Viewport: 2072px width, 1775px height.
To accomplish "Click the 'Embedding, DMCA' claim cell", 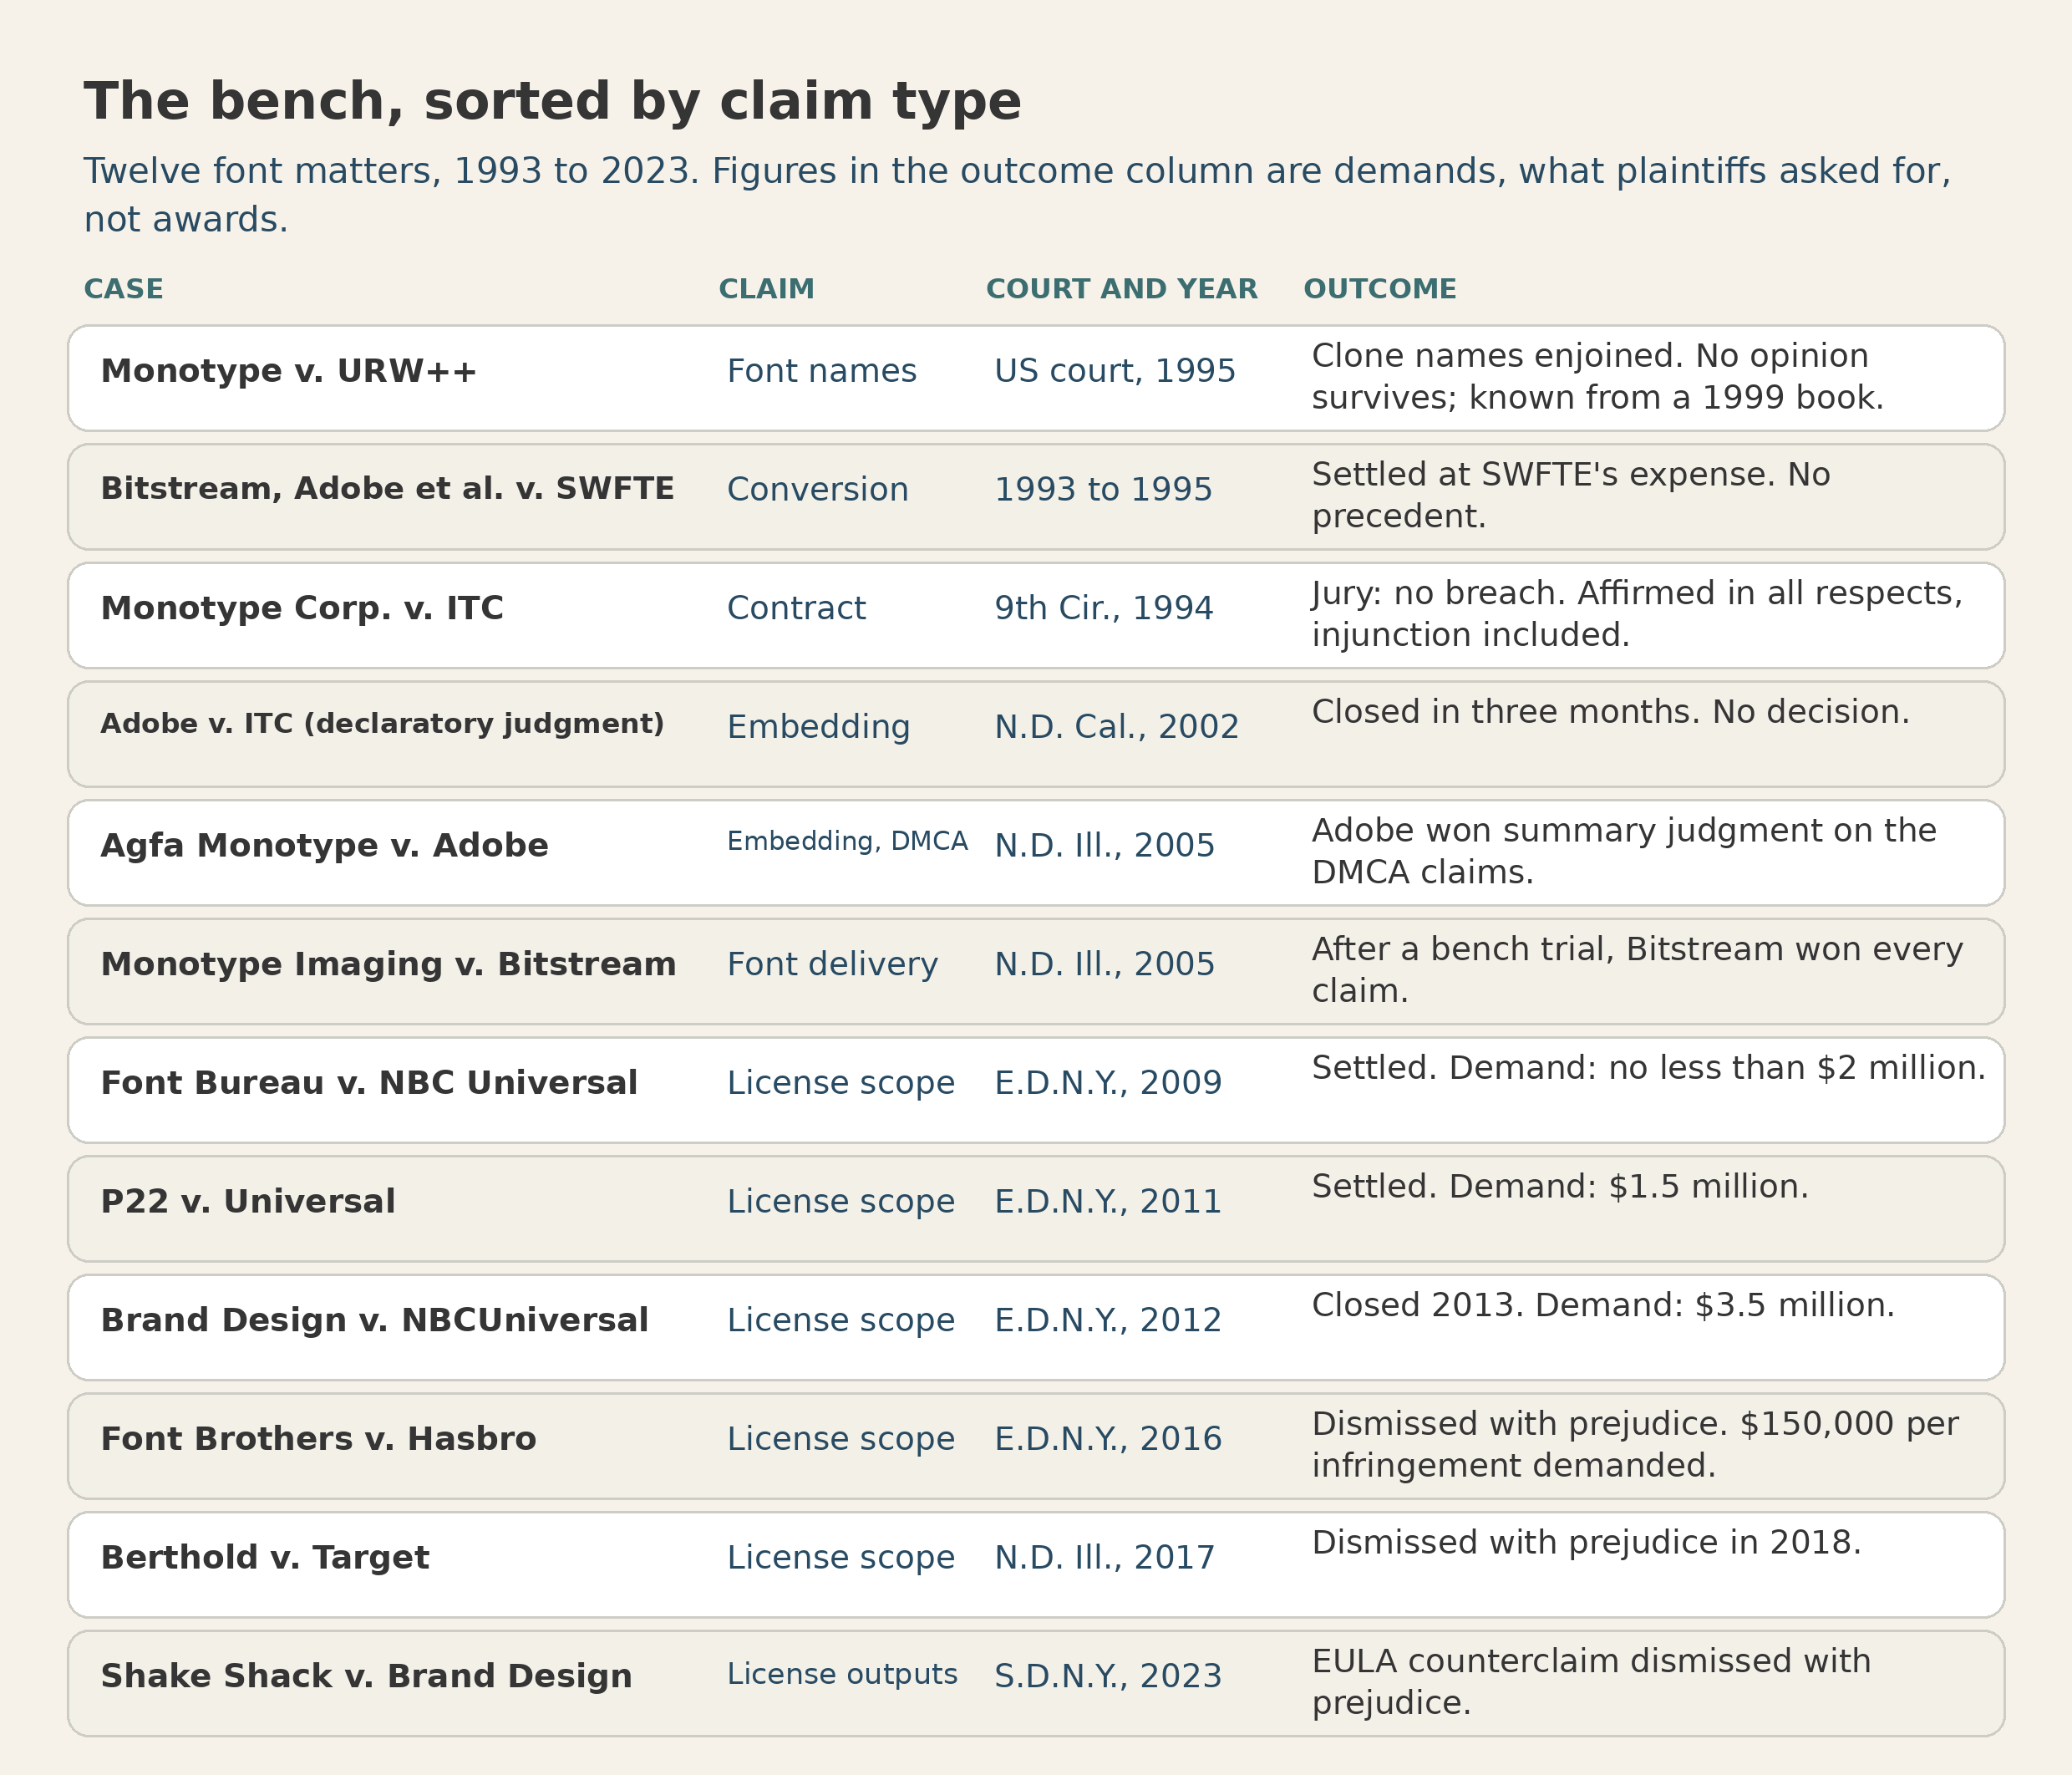I will click(x=847, y=842).
